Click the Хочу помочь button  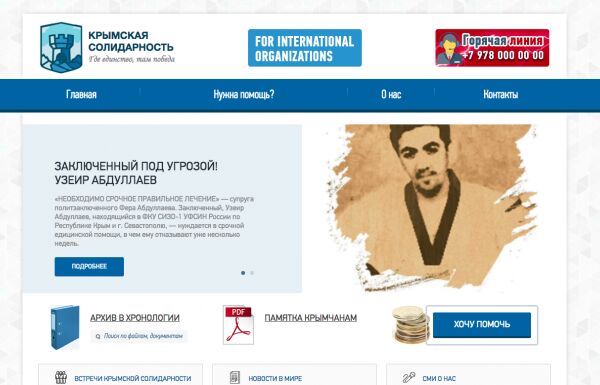tap(482, 325)
